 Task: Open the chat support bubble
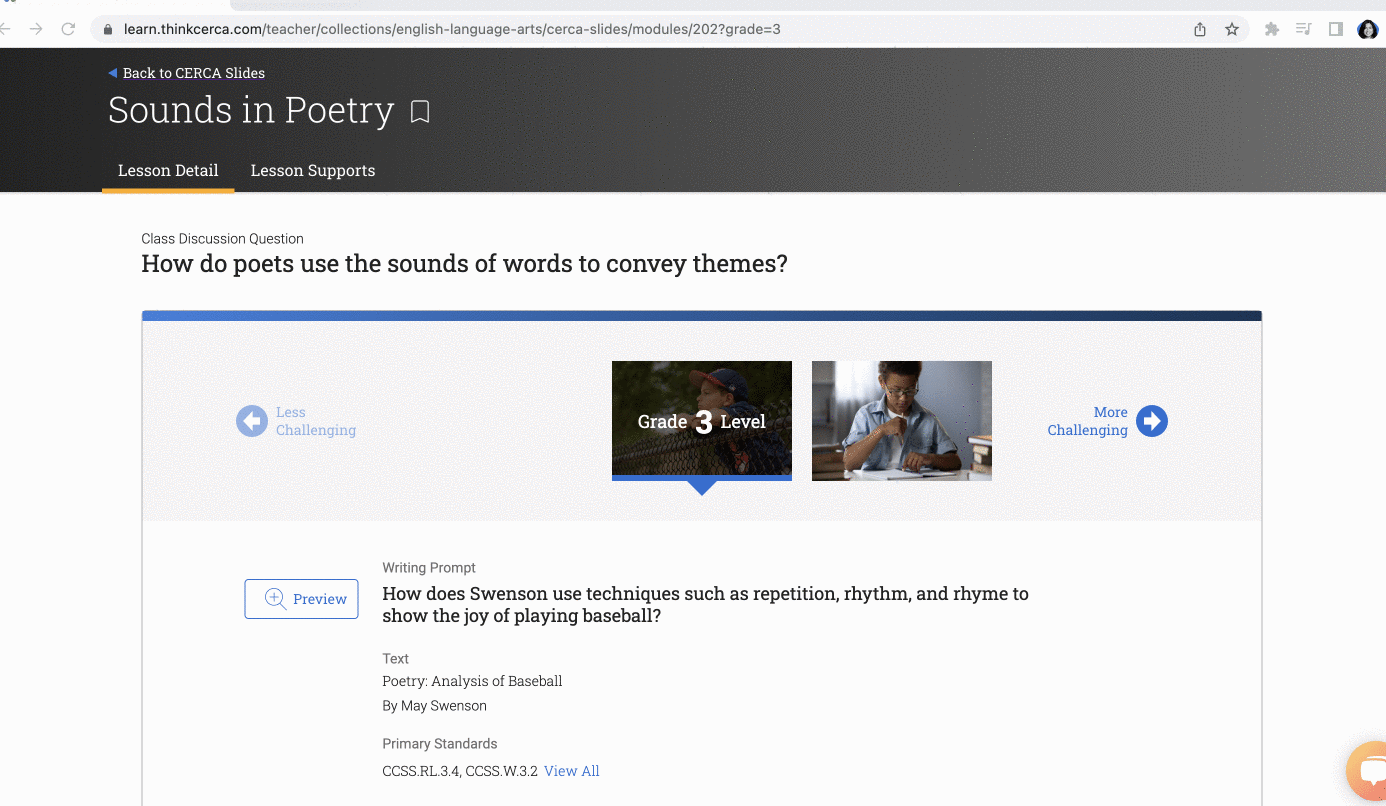(1368, 773)
